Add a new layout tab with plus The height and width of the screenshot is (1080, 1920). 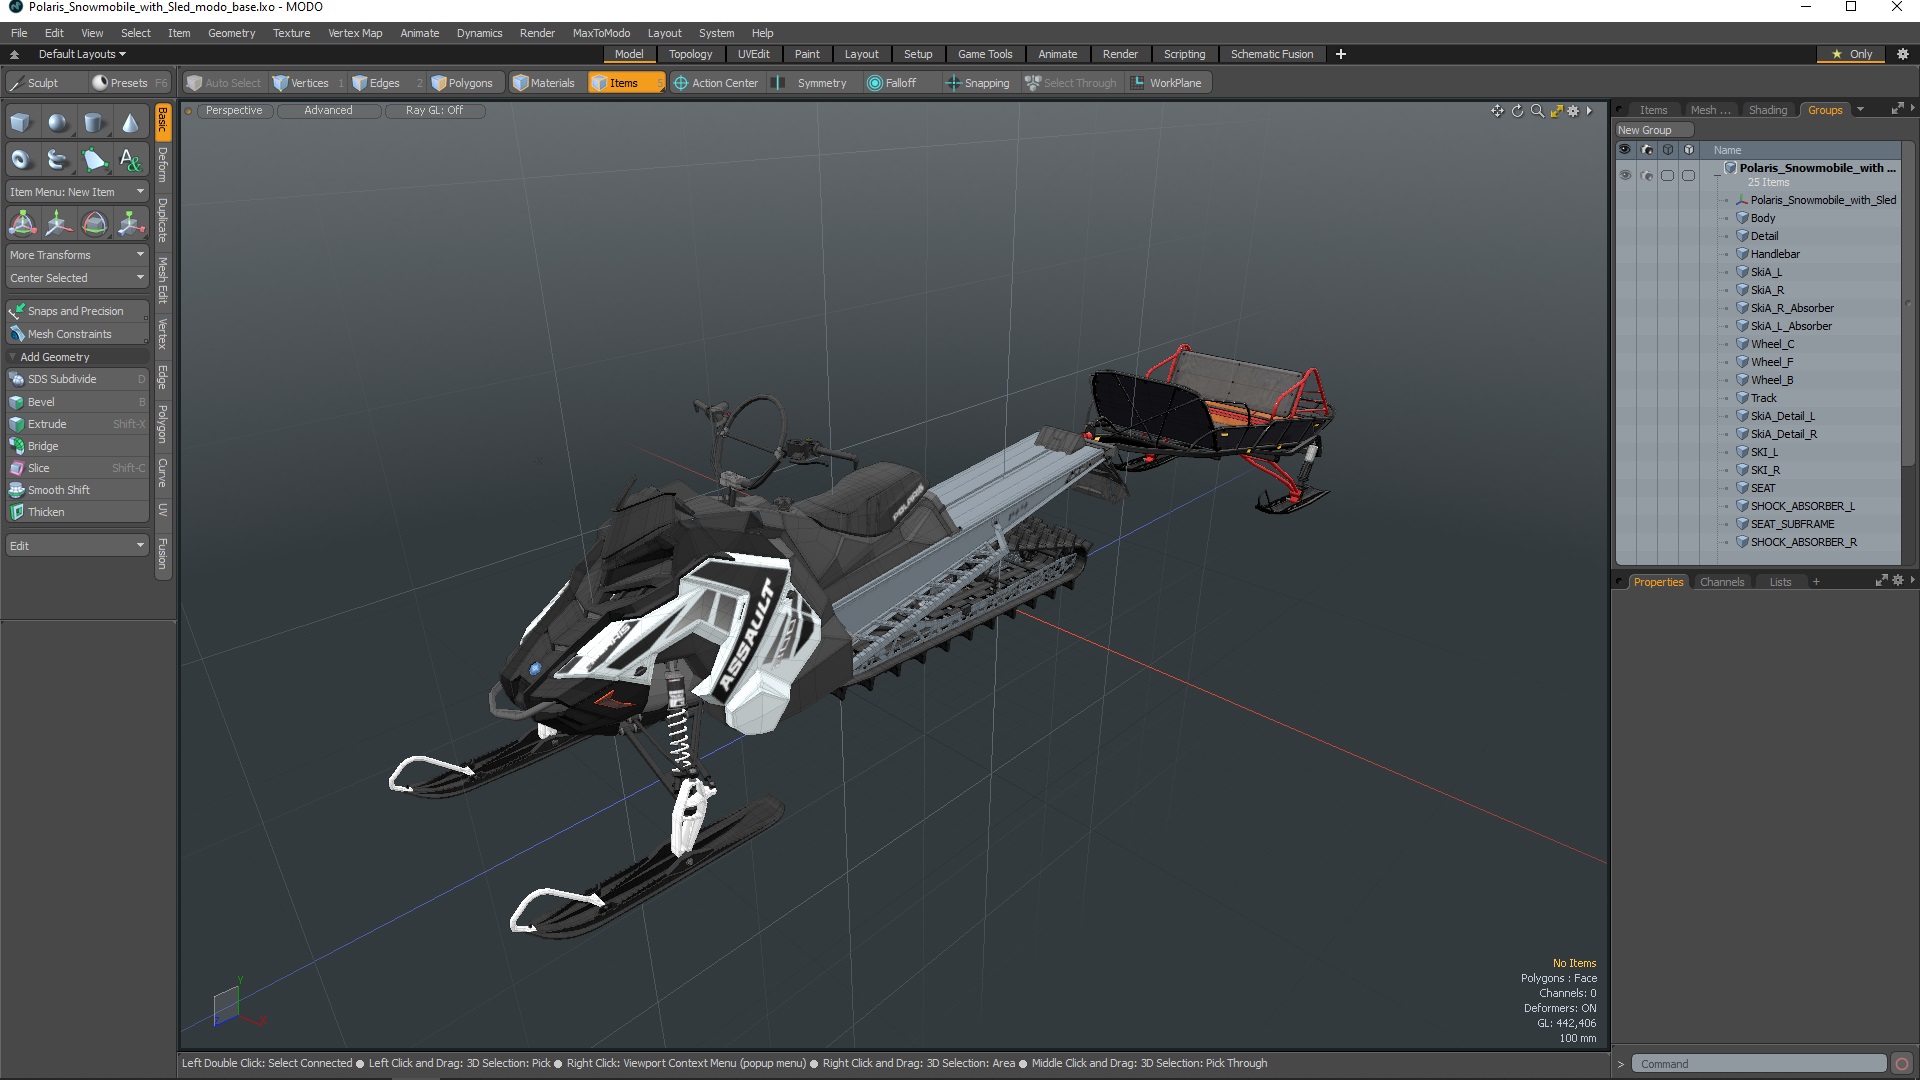point(1340,54)
